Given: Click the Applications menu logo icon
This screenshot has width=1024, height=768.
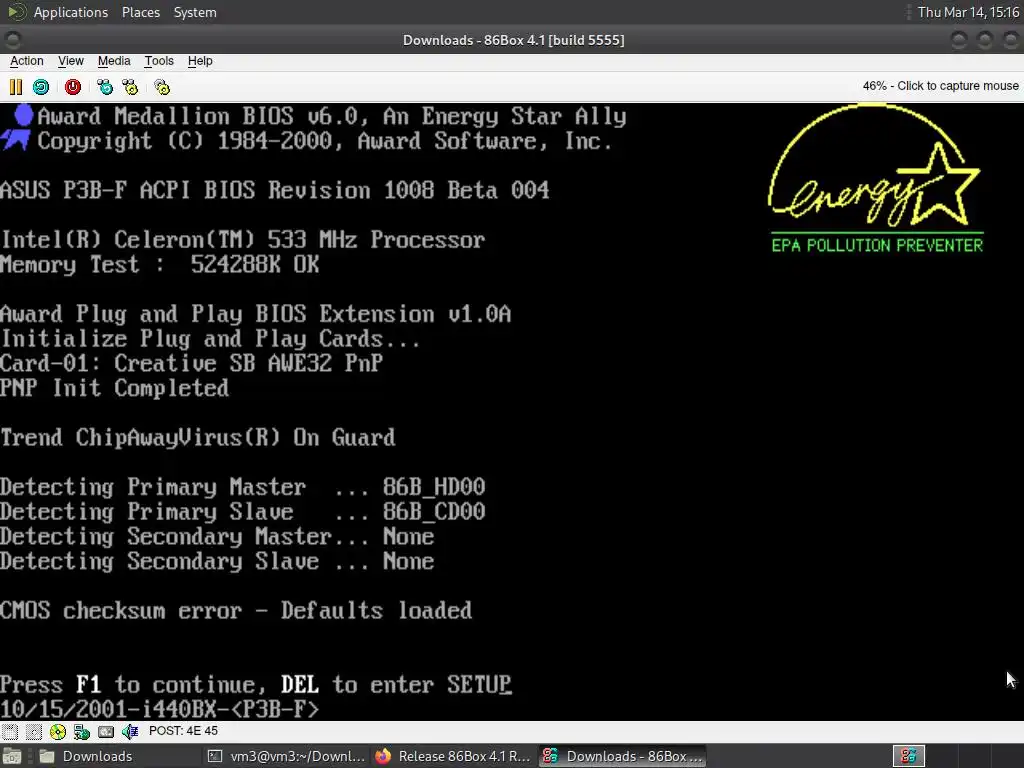Looking at the screenshot, I should pos(16,12).
